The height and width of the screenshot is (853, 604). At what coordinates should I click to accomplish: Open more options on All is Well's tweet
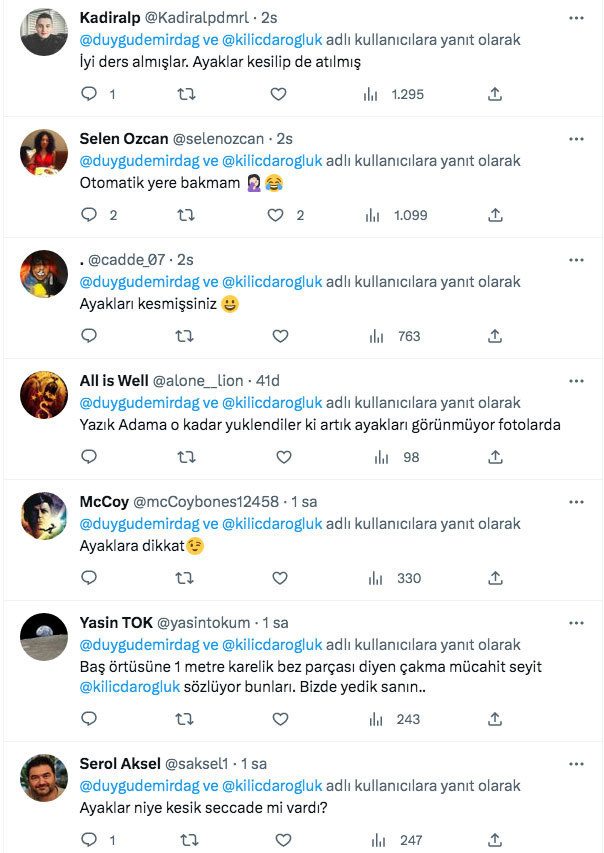click(576, 380)
